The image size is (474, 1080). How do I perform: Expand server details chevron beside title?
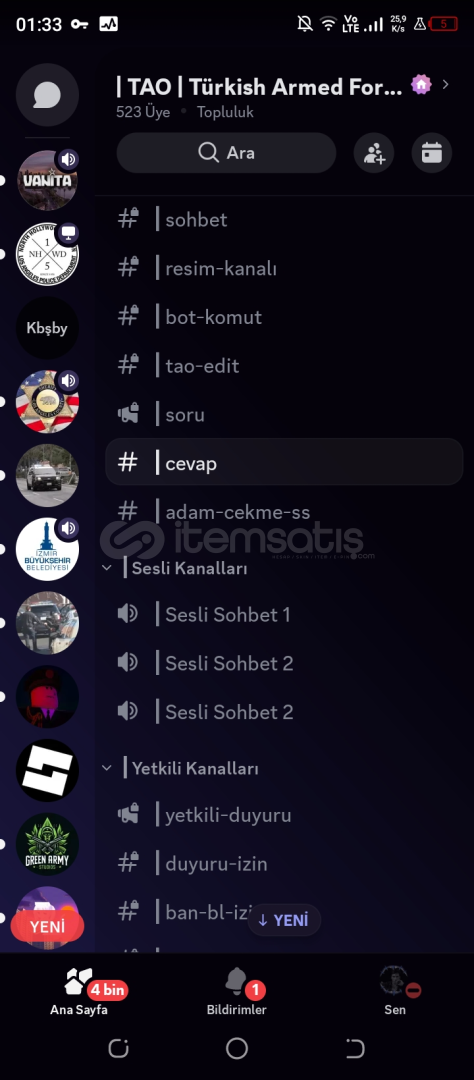click(445, 84)
